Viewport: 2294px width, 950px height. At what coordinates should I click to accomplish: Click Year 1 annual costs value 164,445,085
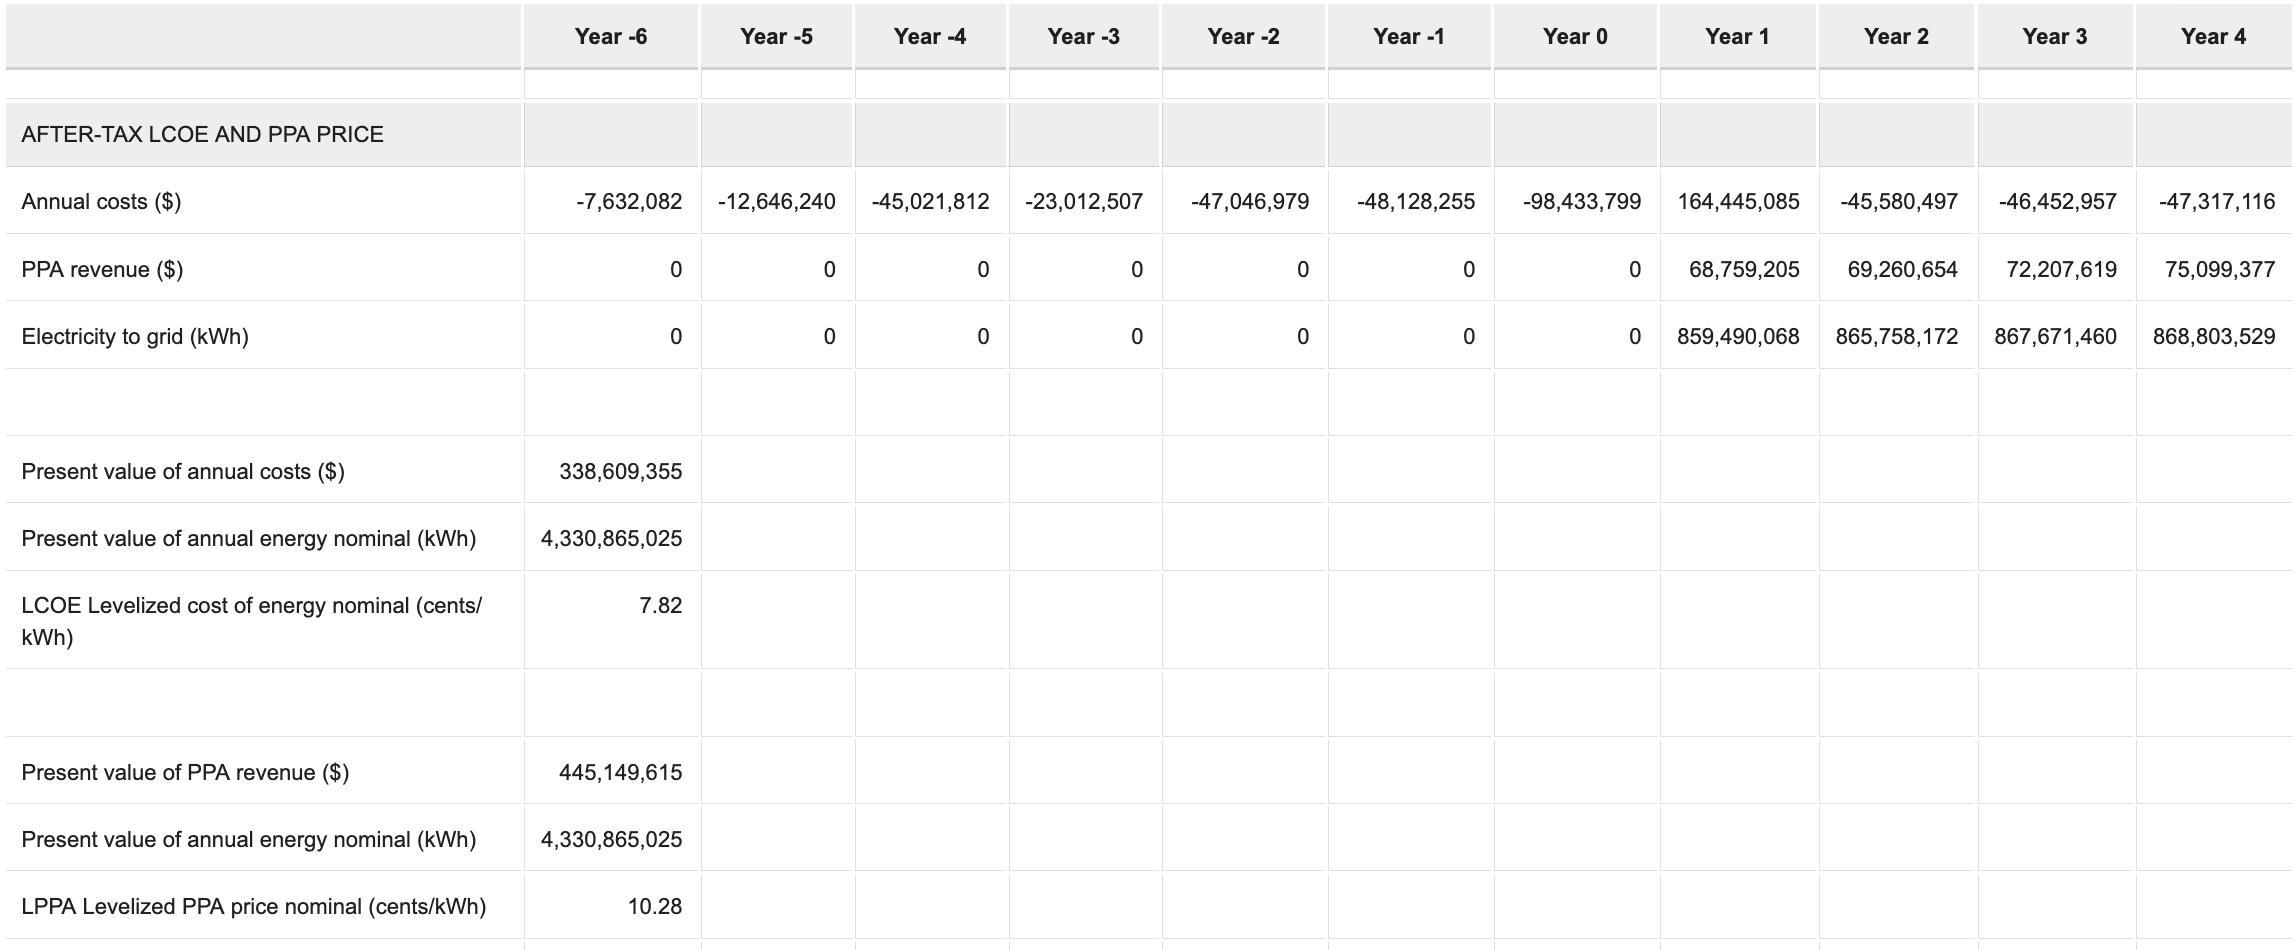coord(1738,202)
